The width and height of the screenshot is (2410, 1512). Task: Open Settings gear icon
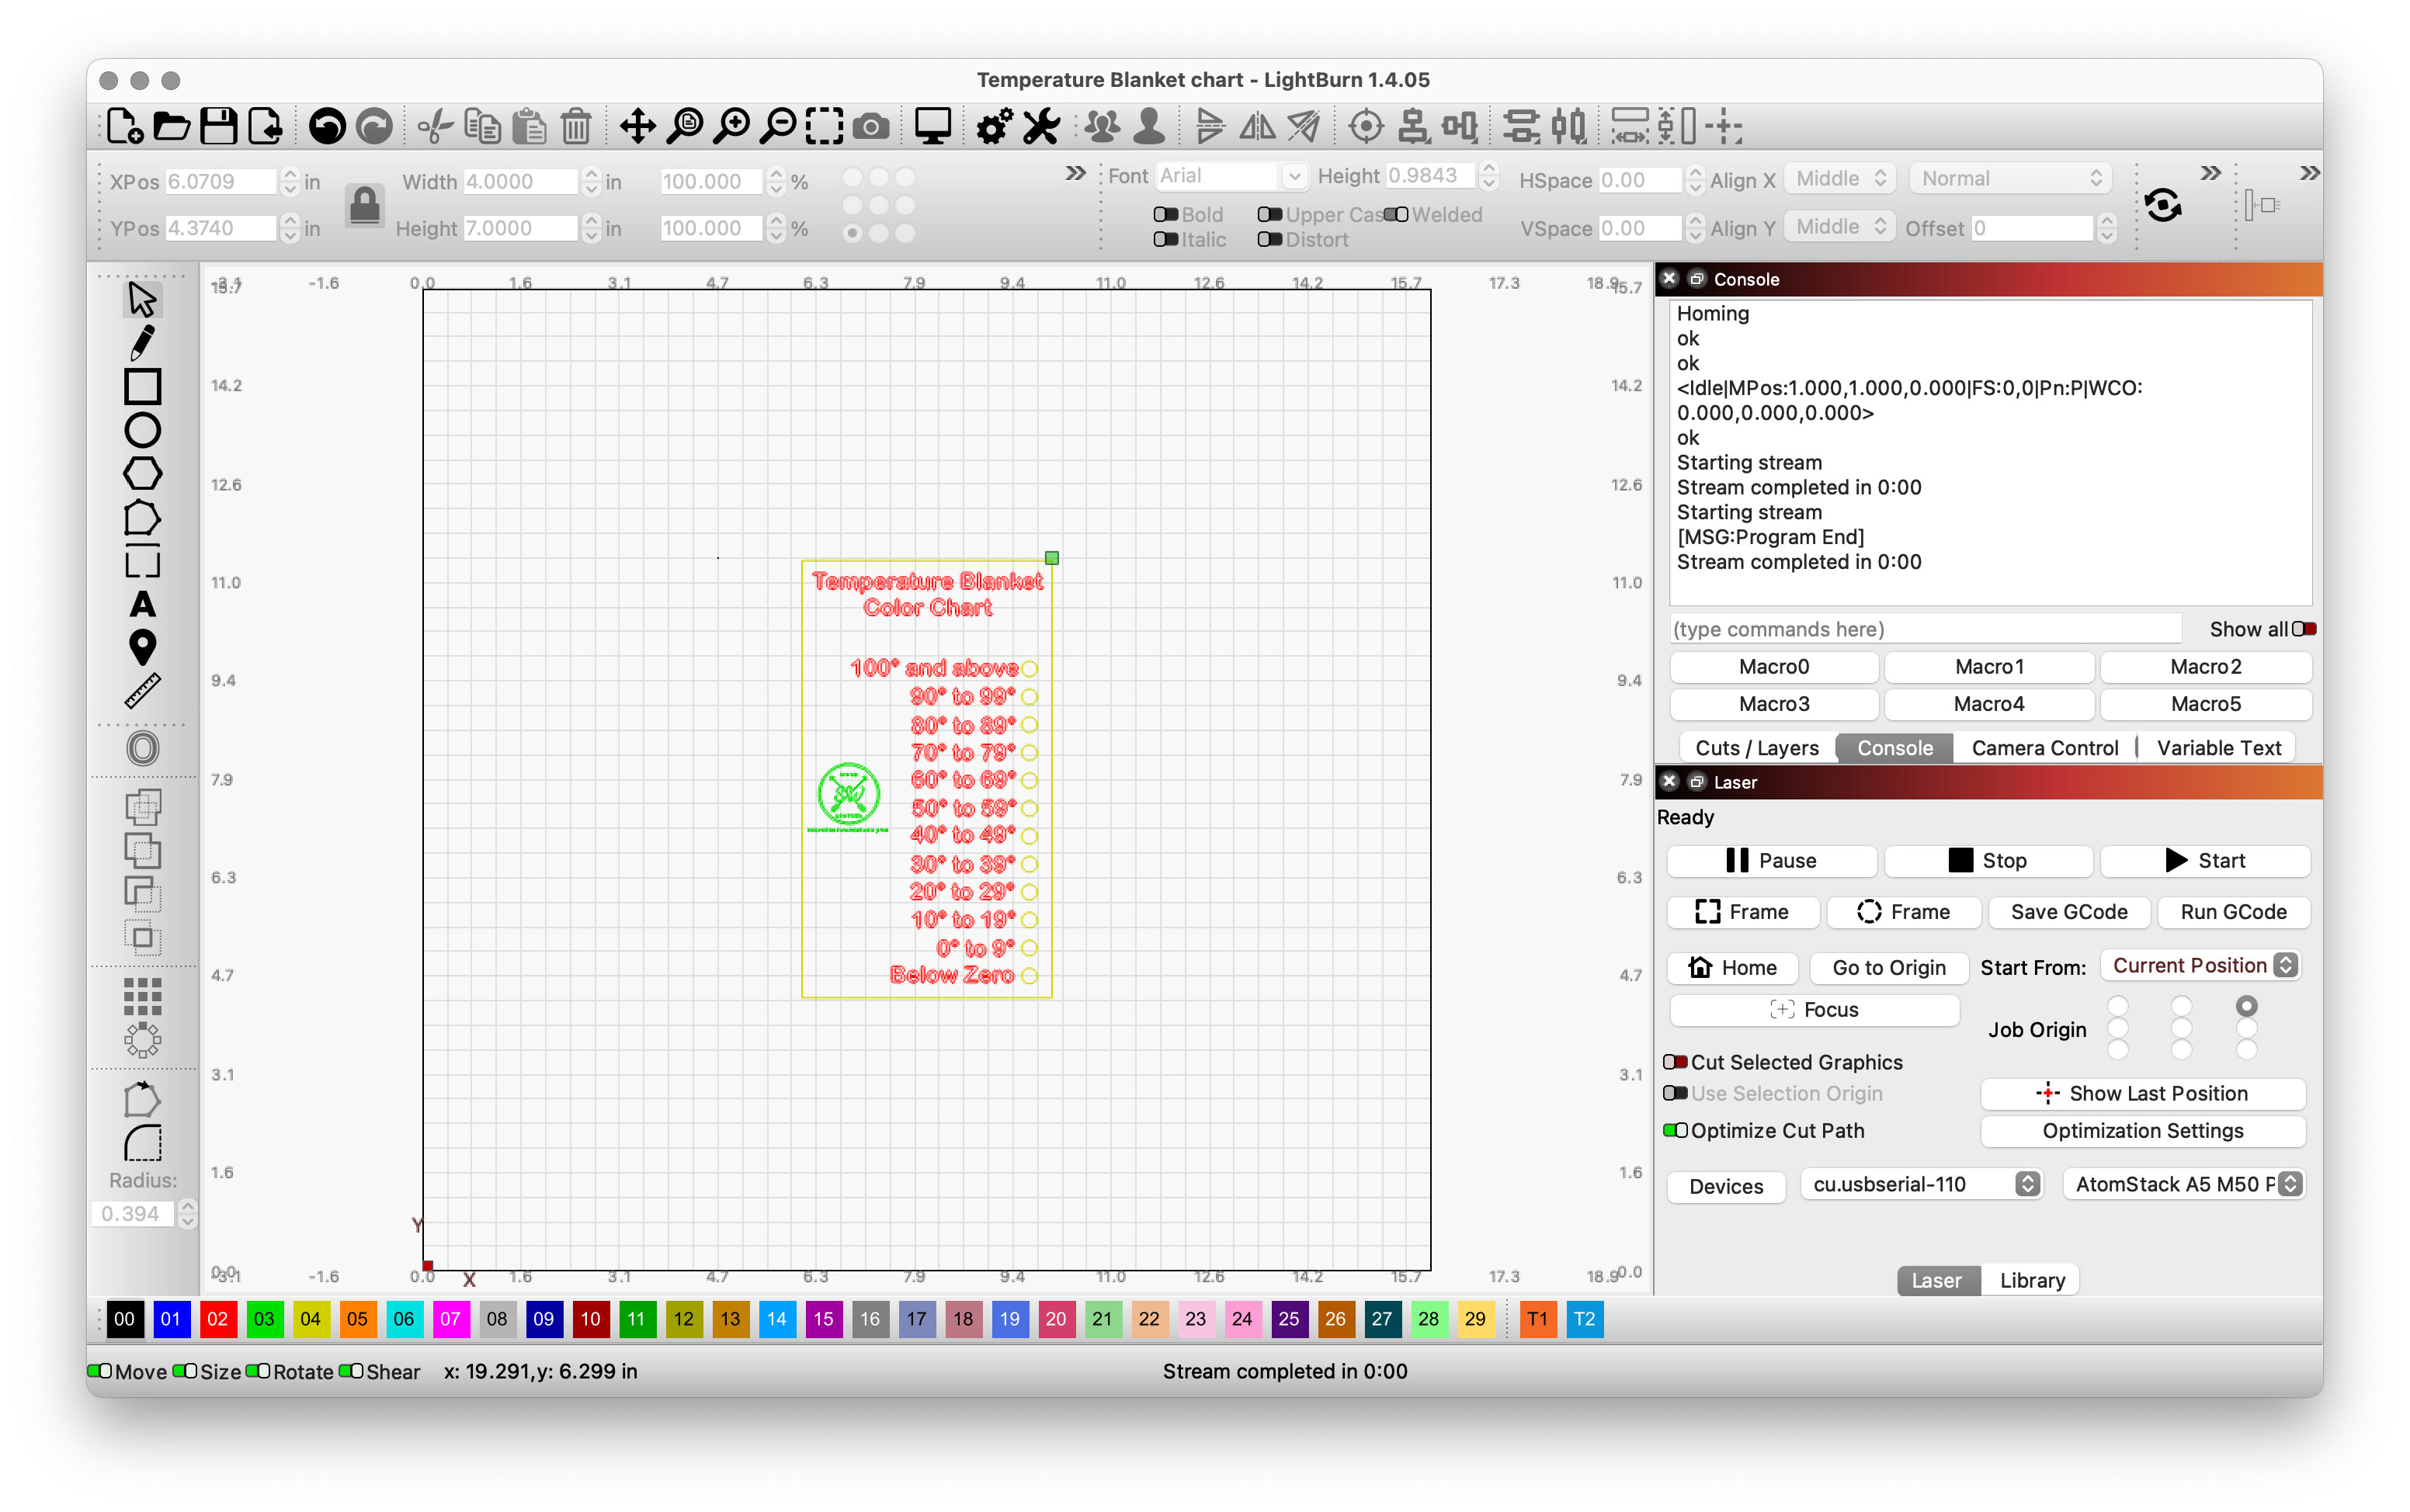[x=994, y=127]
